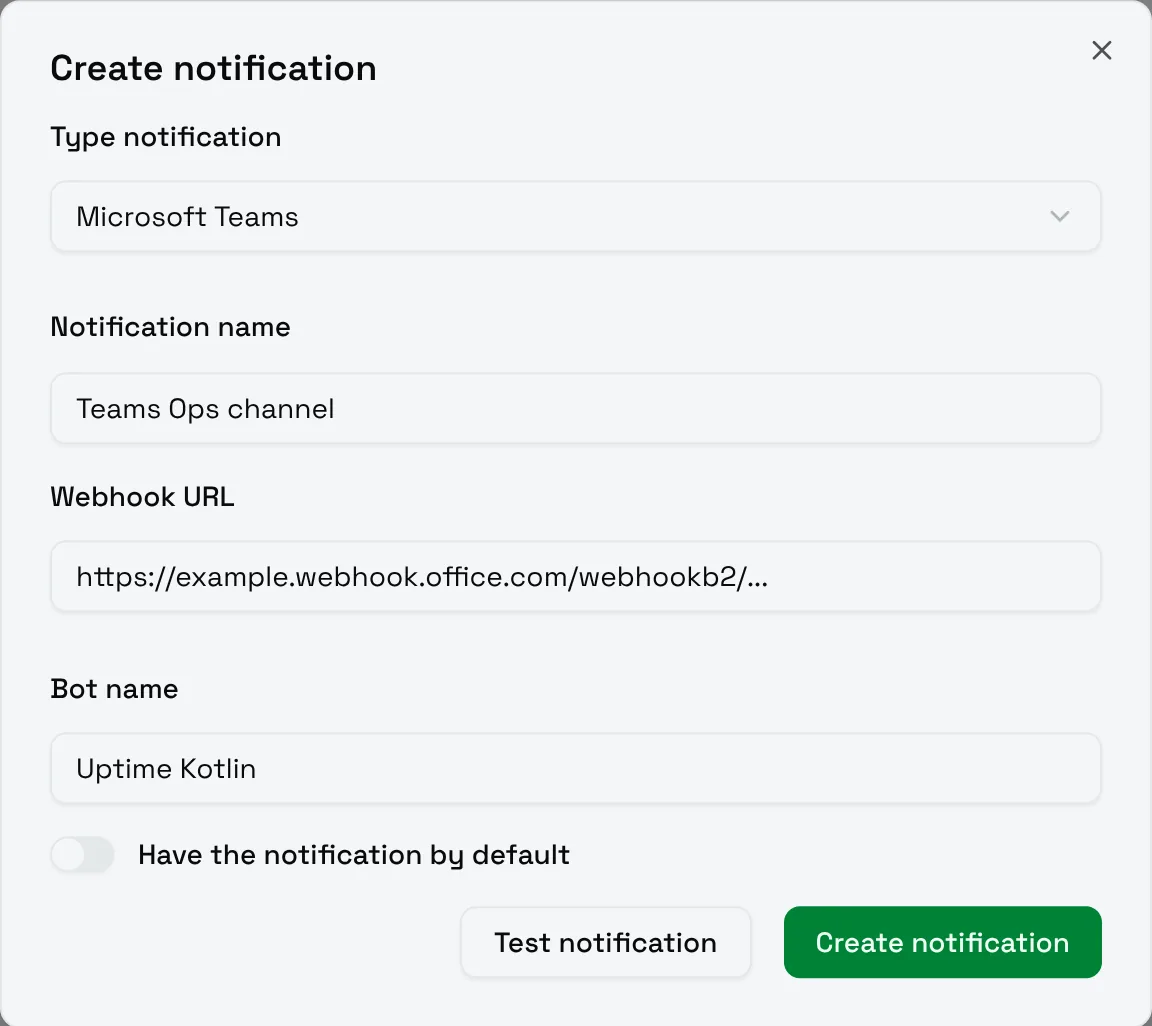Open the Type notification dropdown
The image size is (1152, 1026).
click(575, 216)
